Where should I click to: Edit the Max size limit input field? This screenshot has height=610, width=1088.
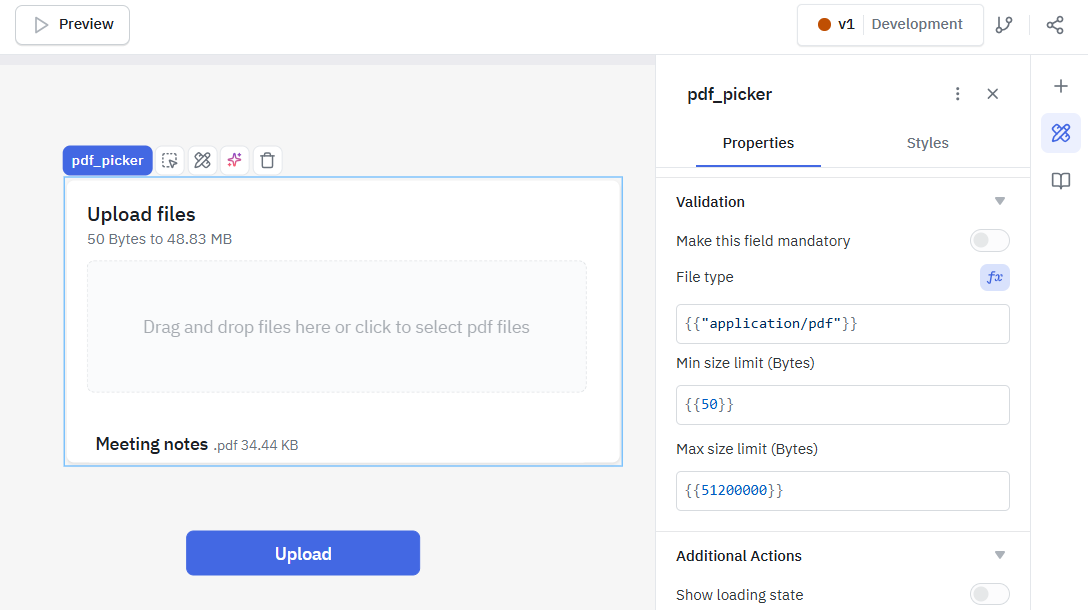pos(842,490)
